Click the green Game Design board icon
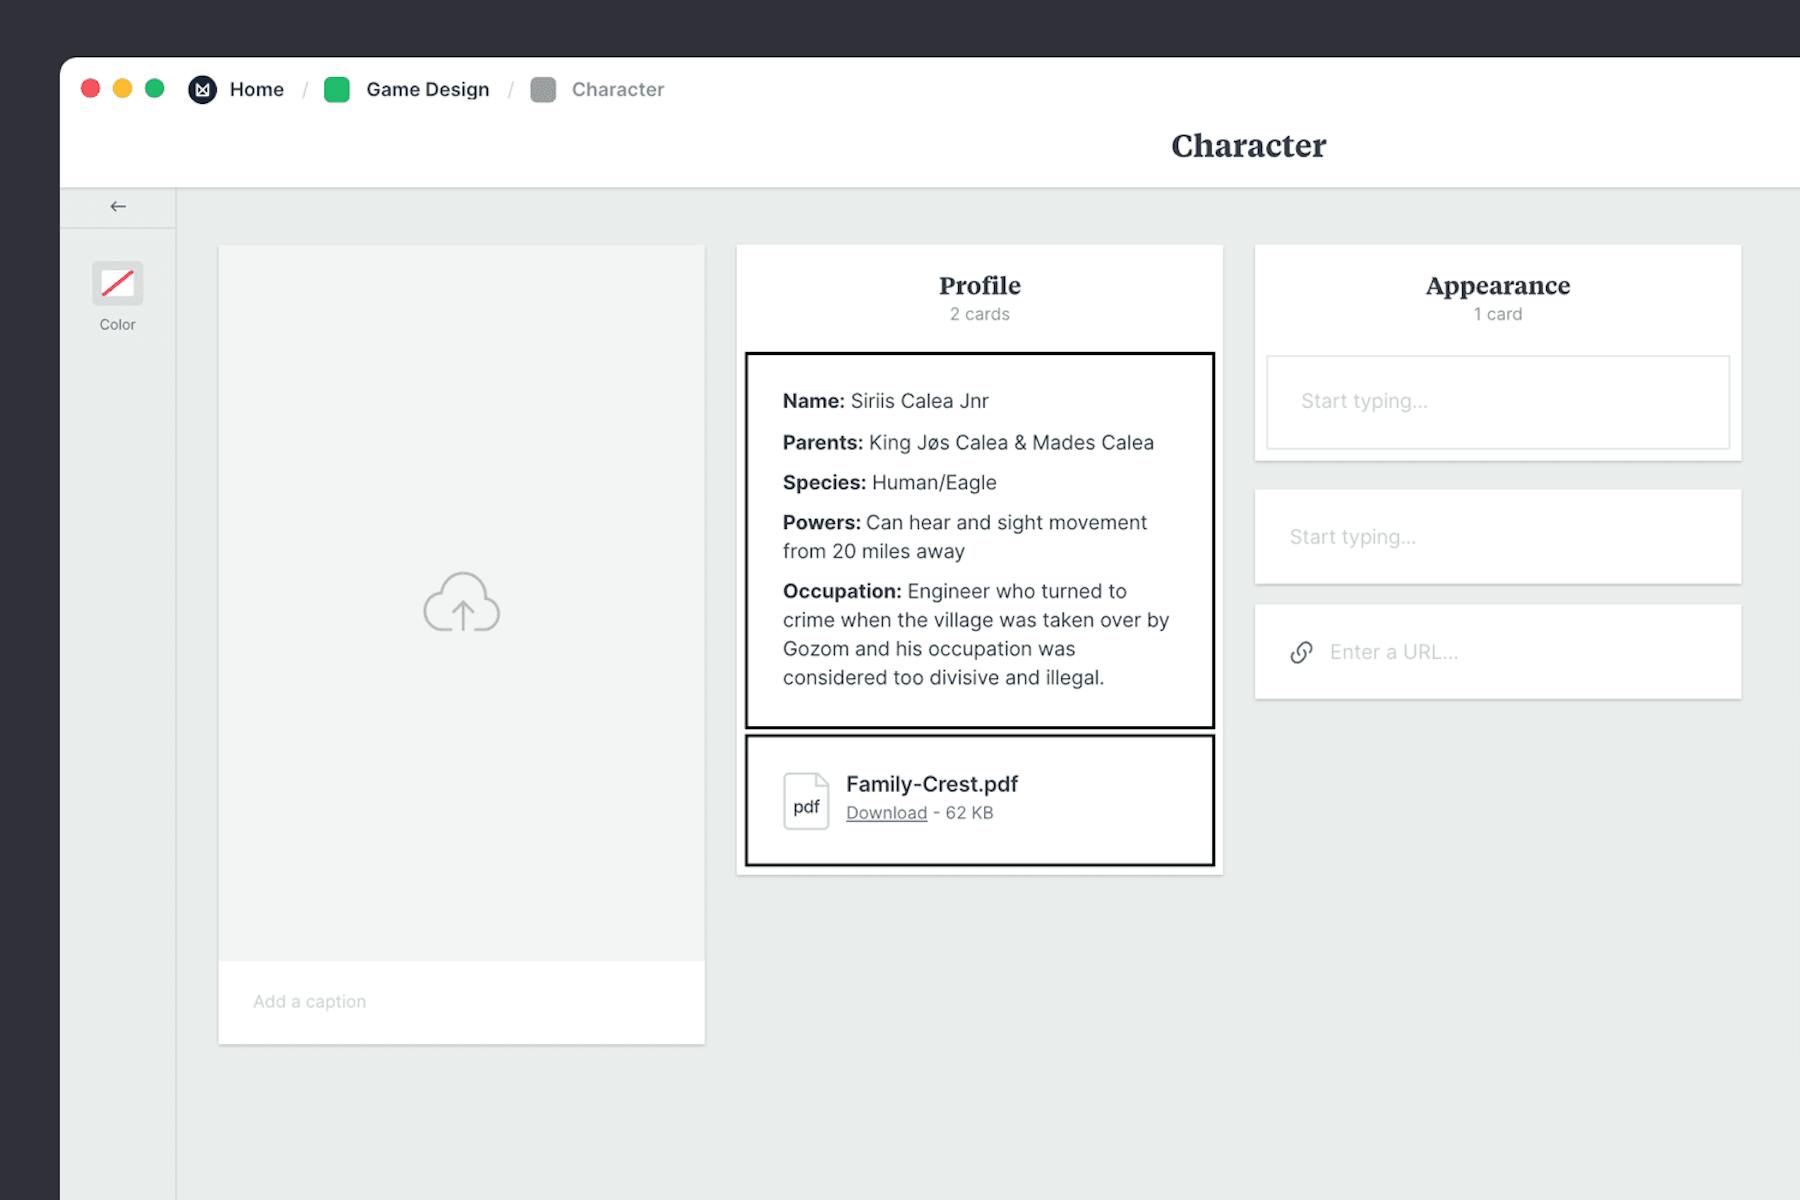The image size is (1800, 1200). [338, 89]
